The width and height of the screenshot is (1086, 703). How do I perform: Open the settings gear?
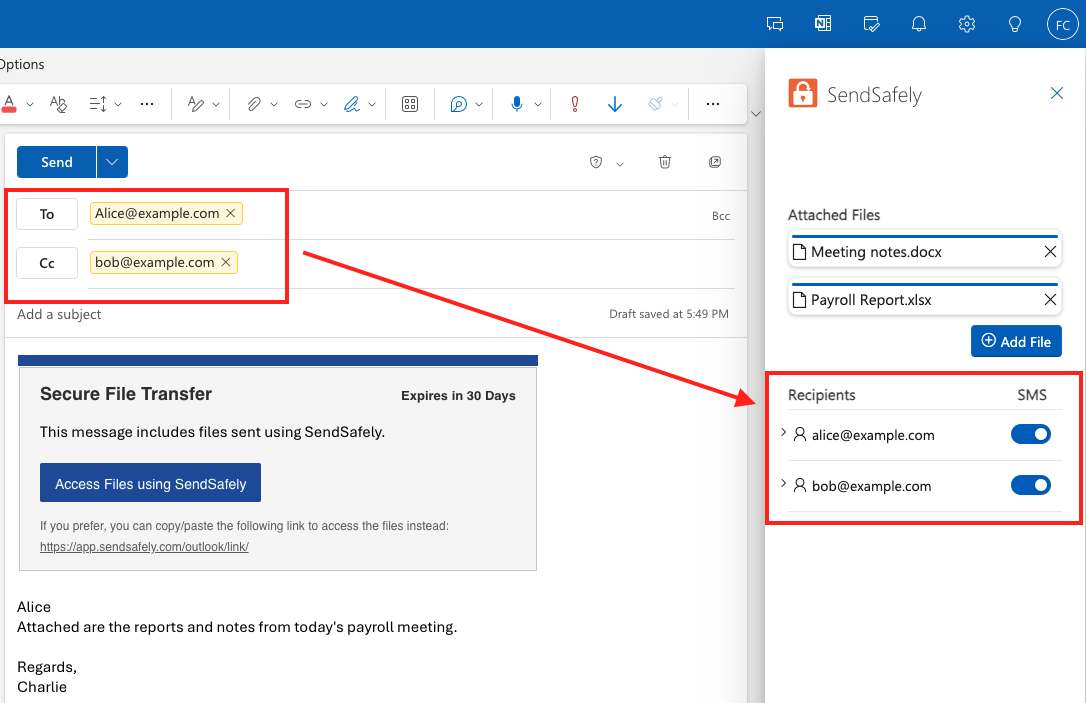click(x=967, y=24)
